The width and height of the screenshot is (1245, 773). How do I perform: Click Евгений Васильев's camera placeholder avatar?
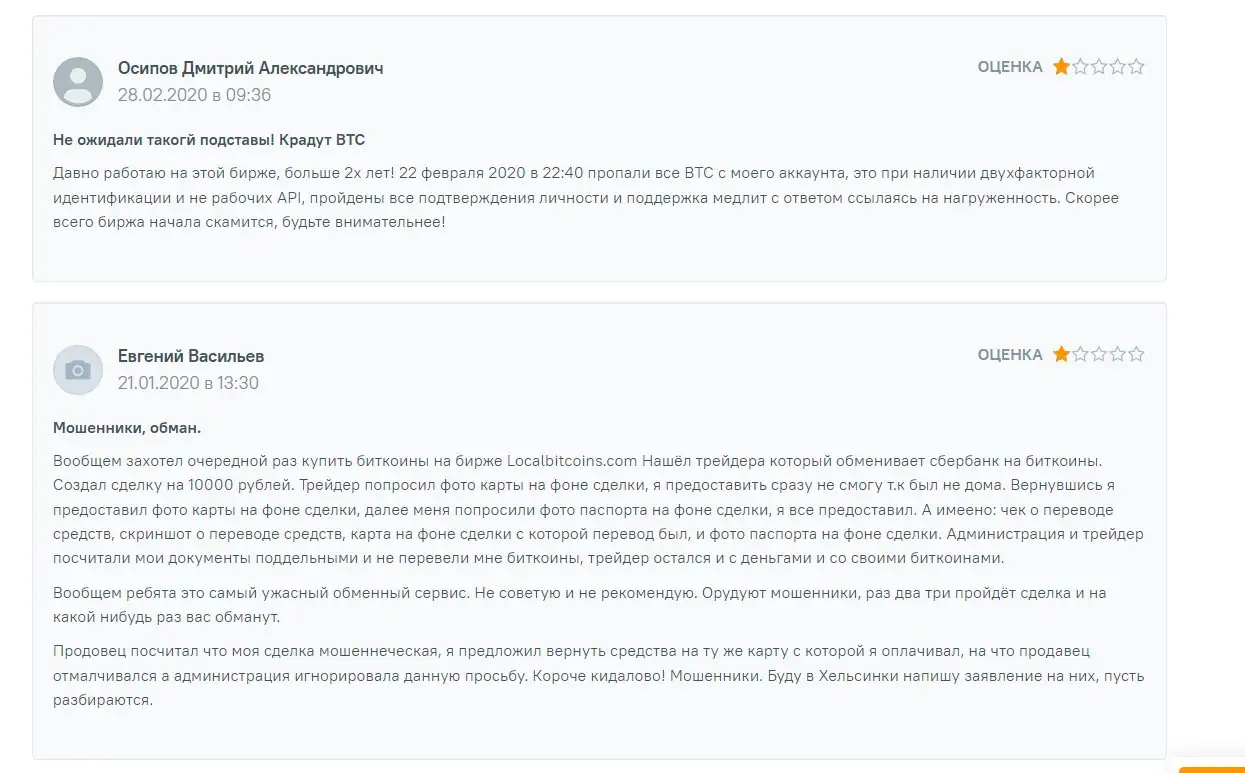[x=78, y=370]
